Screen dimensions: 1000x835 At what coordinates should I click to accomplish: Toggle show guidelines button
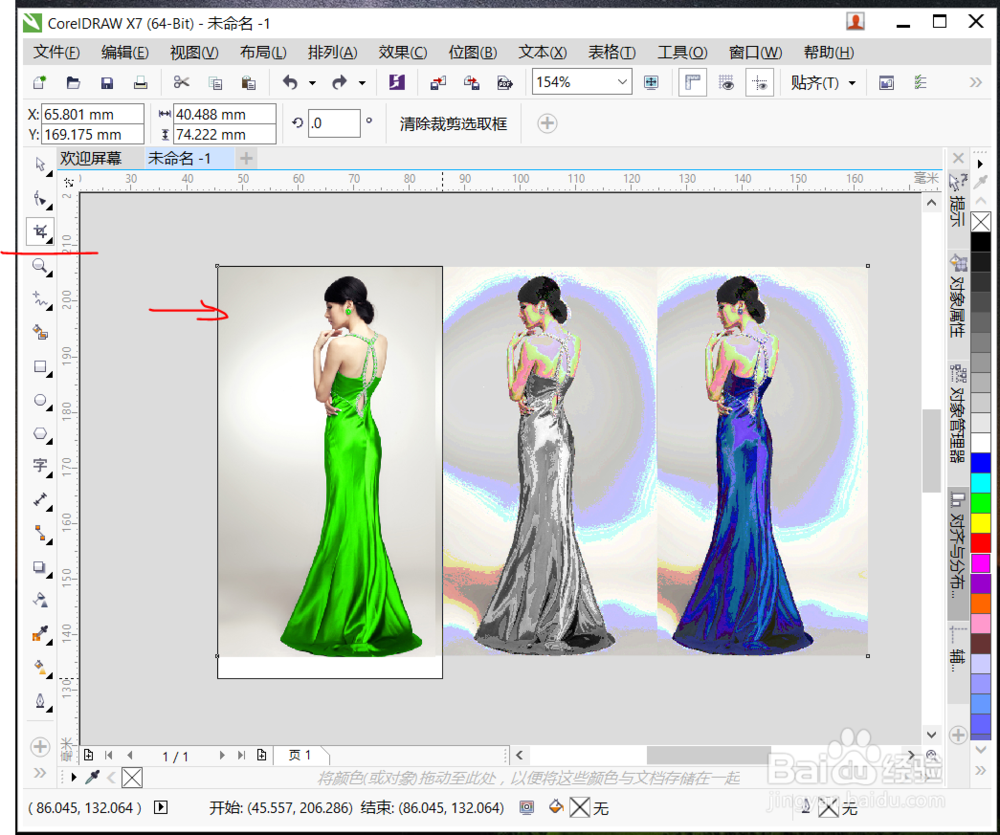pos(760,82)
